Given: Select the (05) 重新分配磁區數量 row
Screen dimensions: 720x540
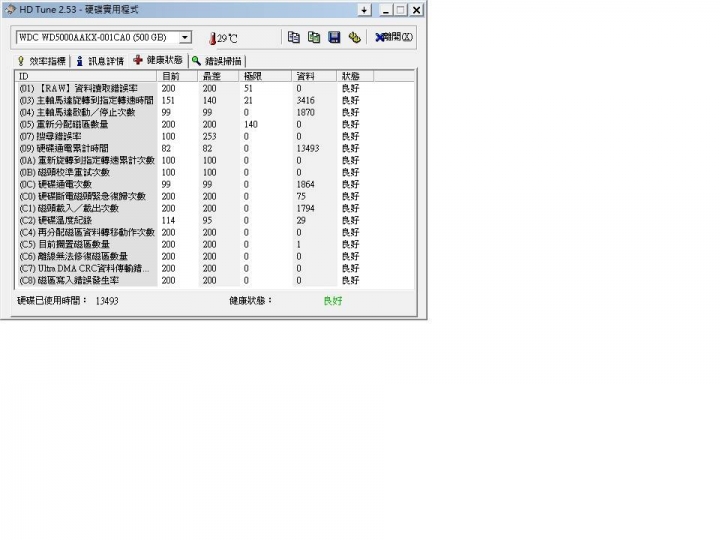Looking at the screenshot, I should [215, 124].
